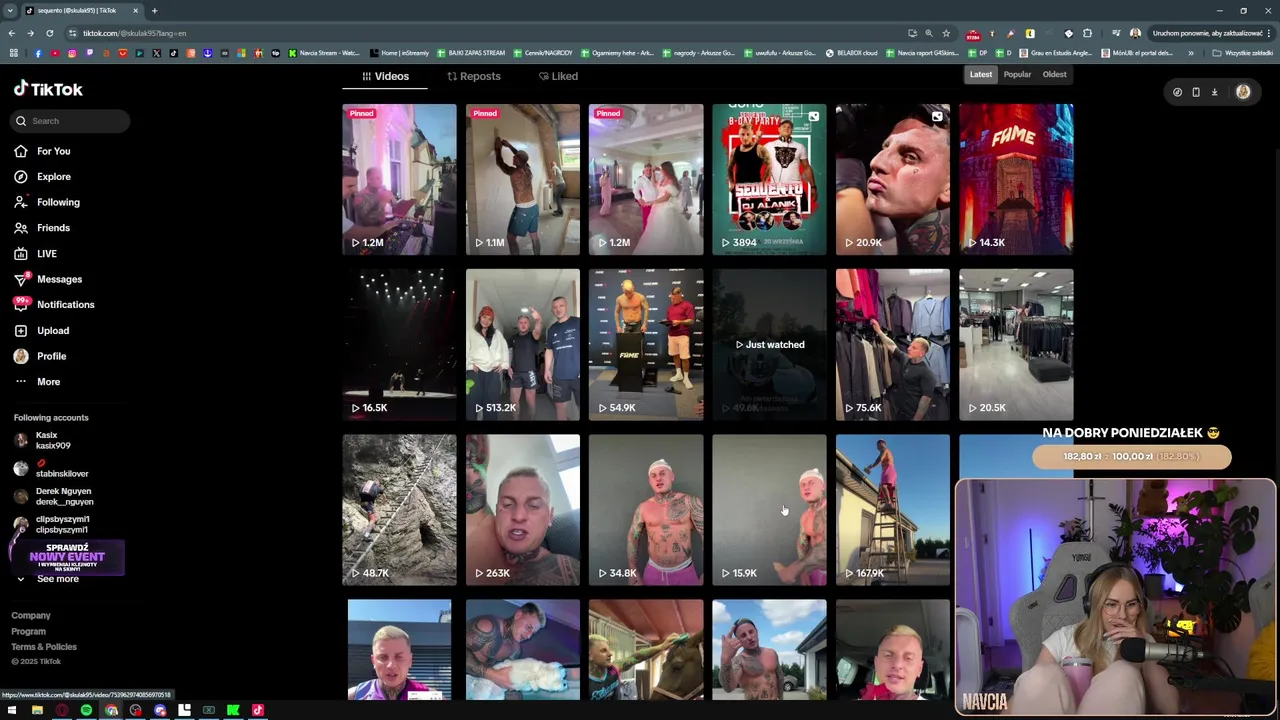The image size is (1280, 720).
Task: Click the TikTok logo
Action: (48, 89)
